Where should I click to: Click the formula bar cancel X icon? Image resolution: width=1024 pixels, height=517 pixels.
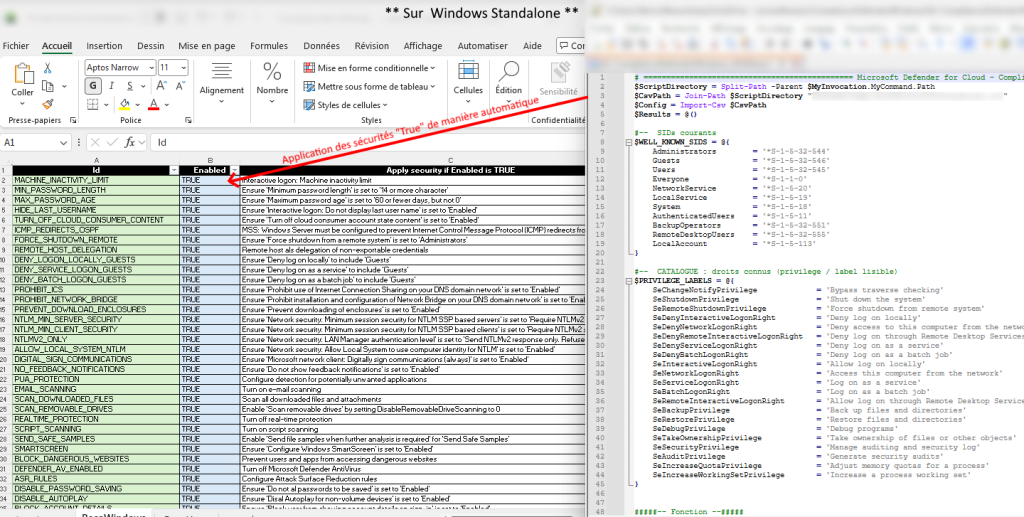[95, 142]
